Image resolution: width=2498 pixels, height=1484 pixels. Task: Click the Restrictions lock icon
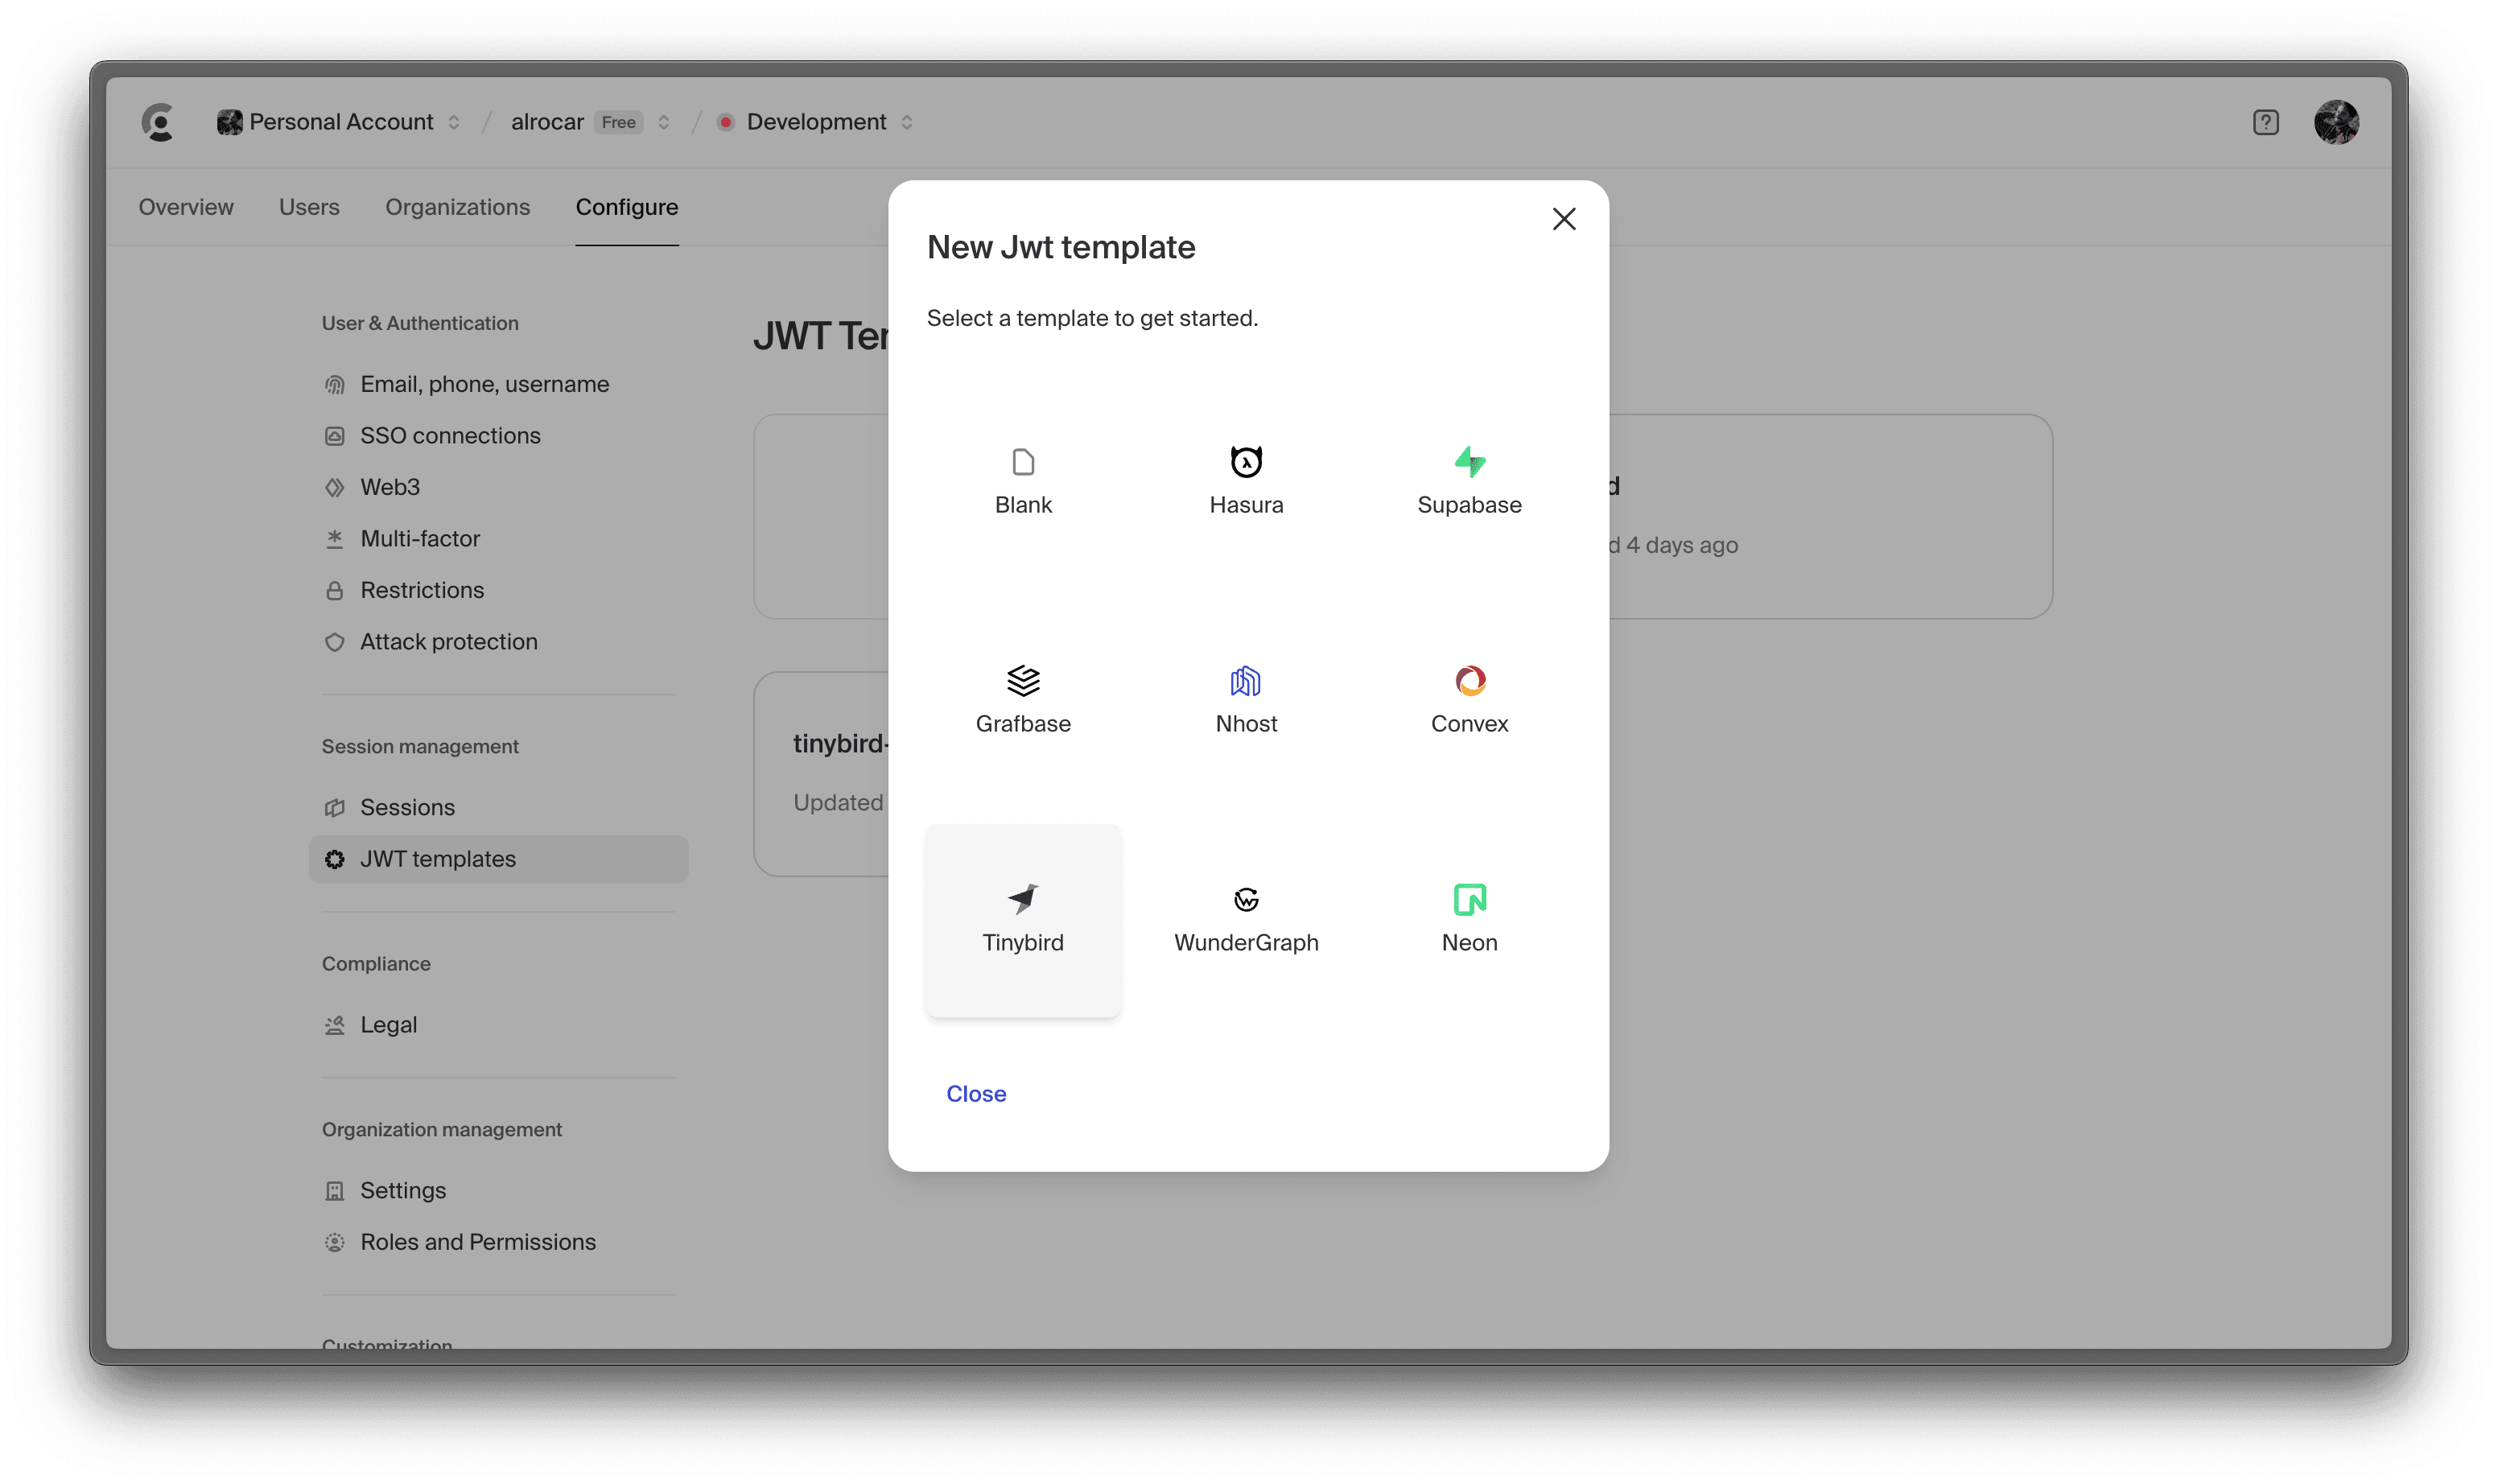[x=334, y=591]
